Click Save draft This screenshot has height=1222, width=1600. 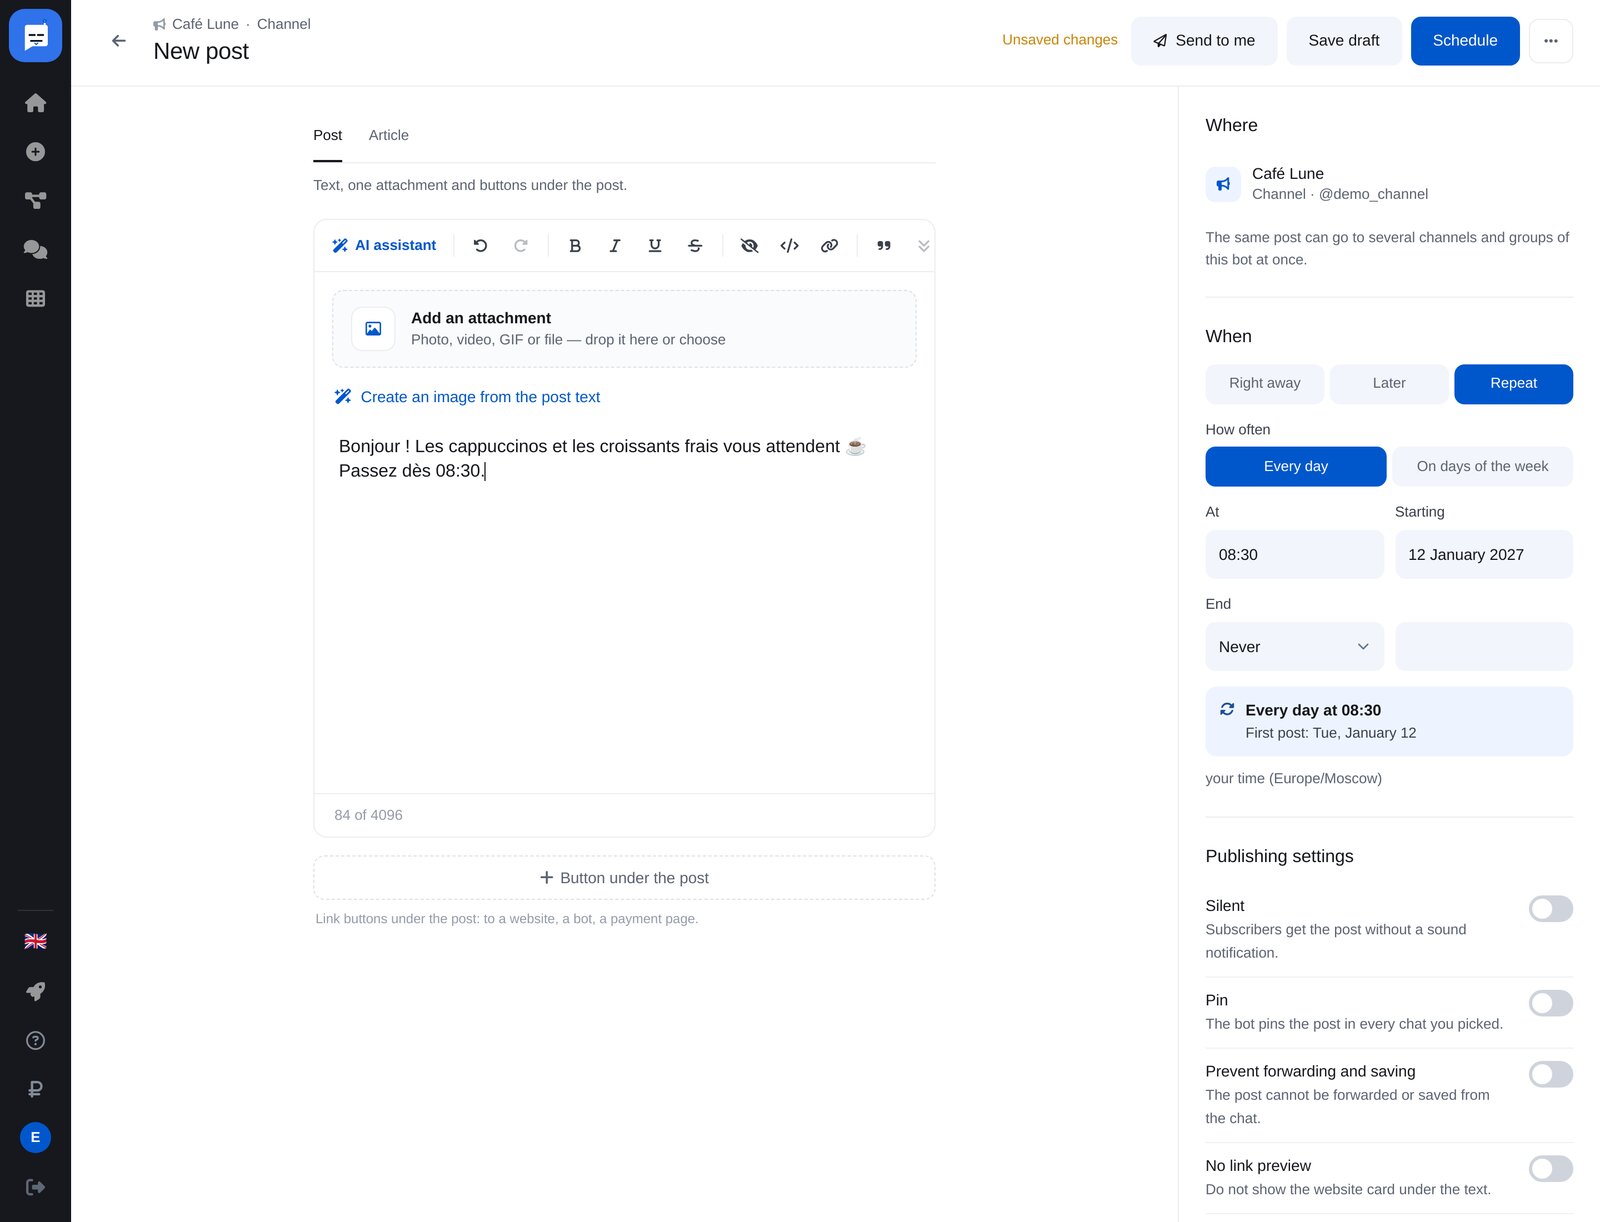[x=1343, y=41]
